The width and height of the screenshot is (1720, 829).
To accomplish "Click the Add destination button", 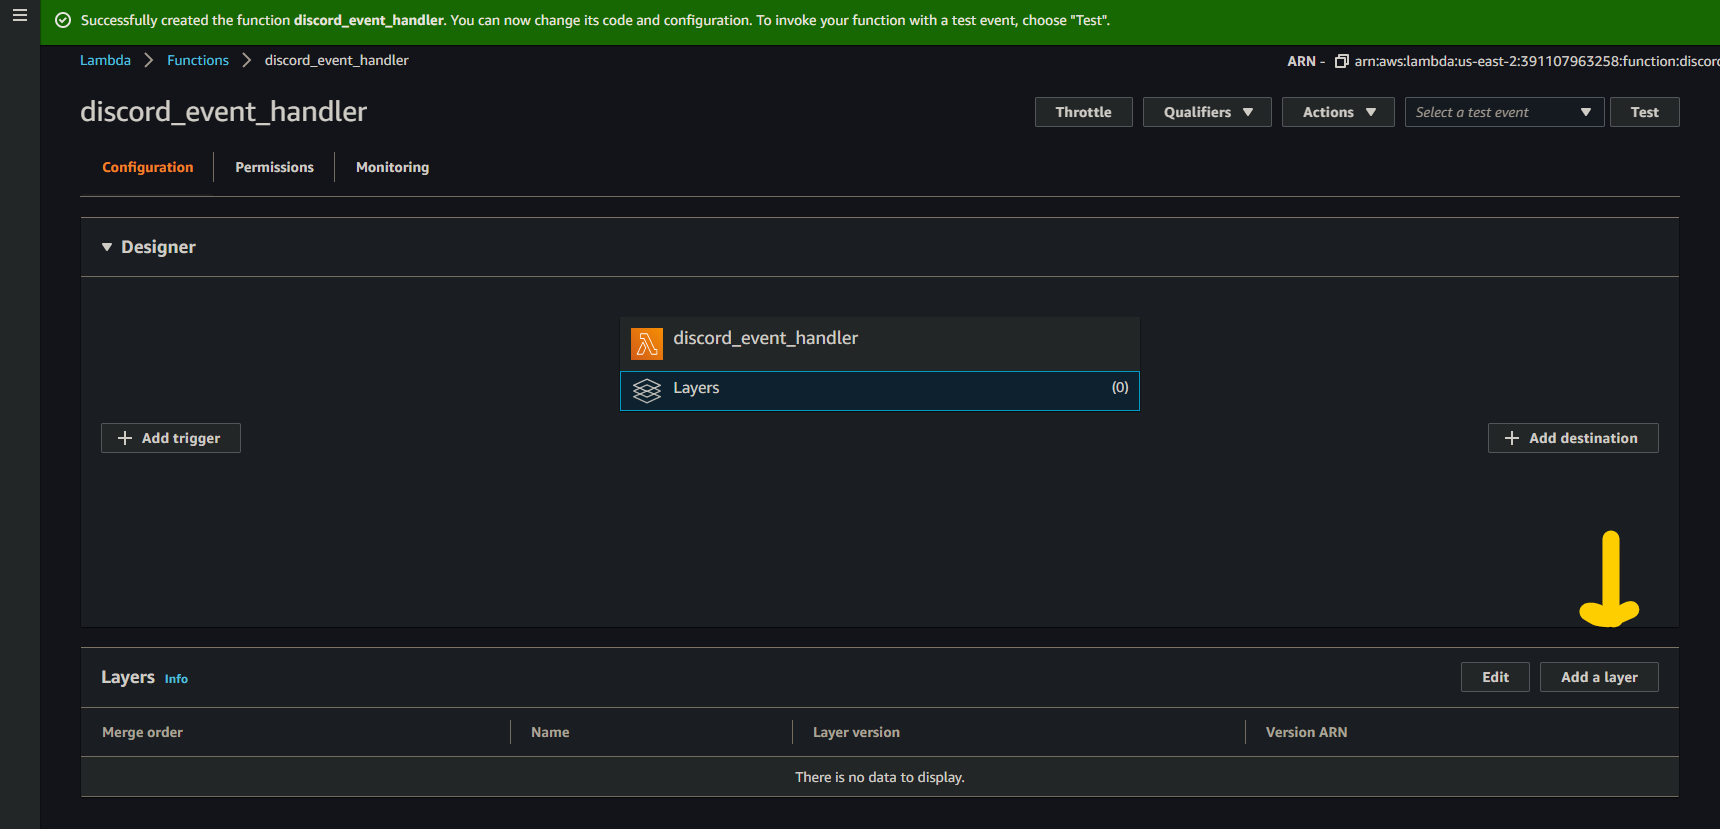I will coord(1573,438).
